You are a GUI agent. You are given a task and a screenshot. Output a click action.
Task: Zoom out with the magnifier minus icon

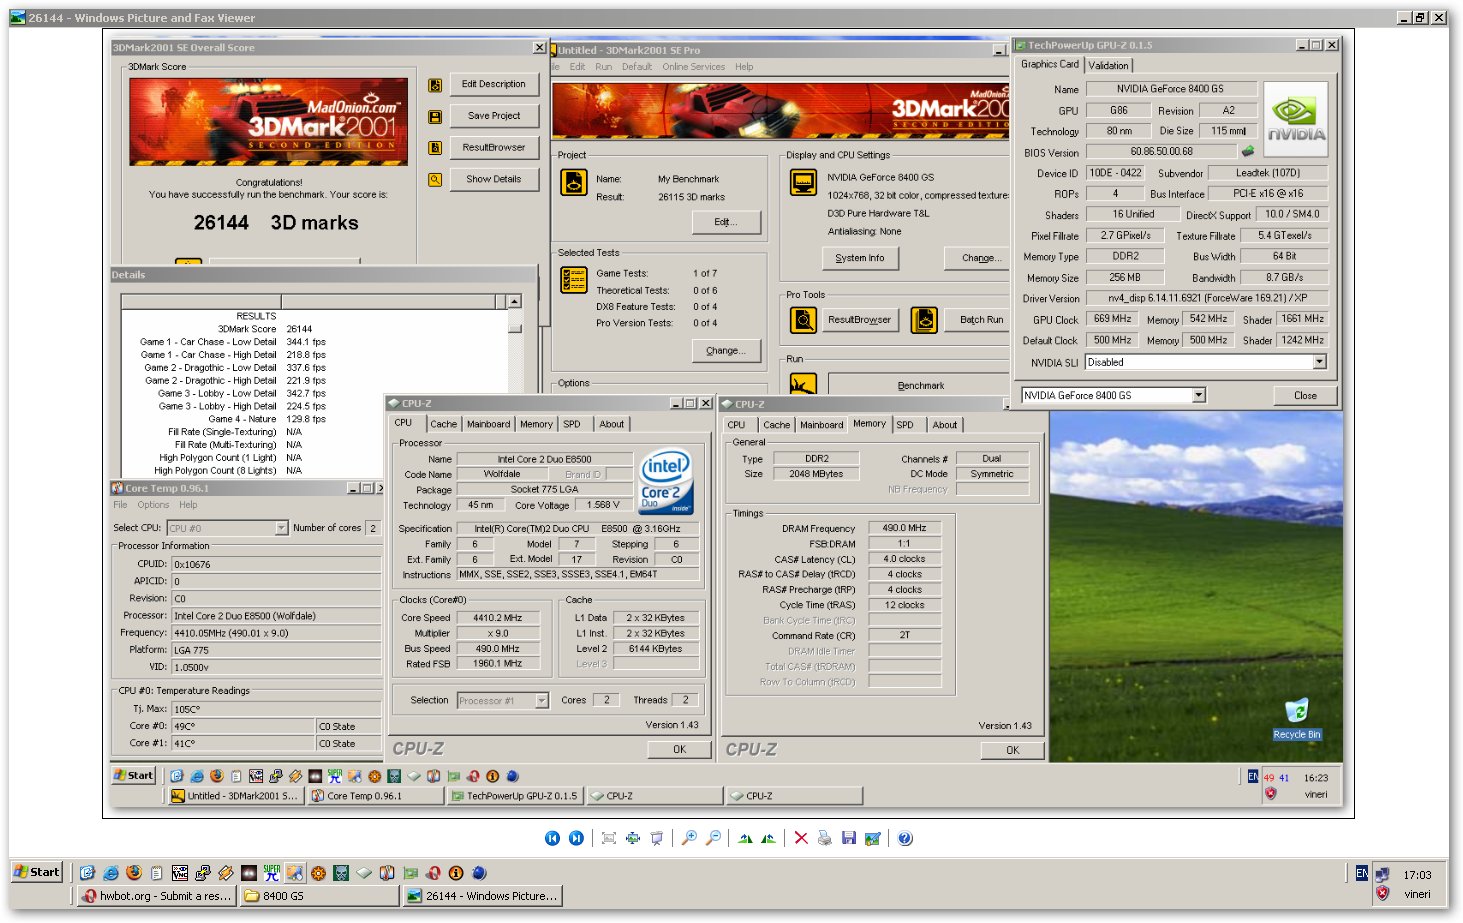click(713, 838)
